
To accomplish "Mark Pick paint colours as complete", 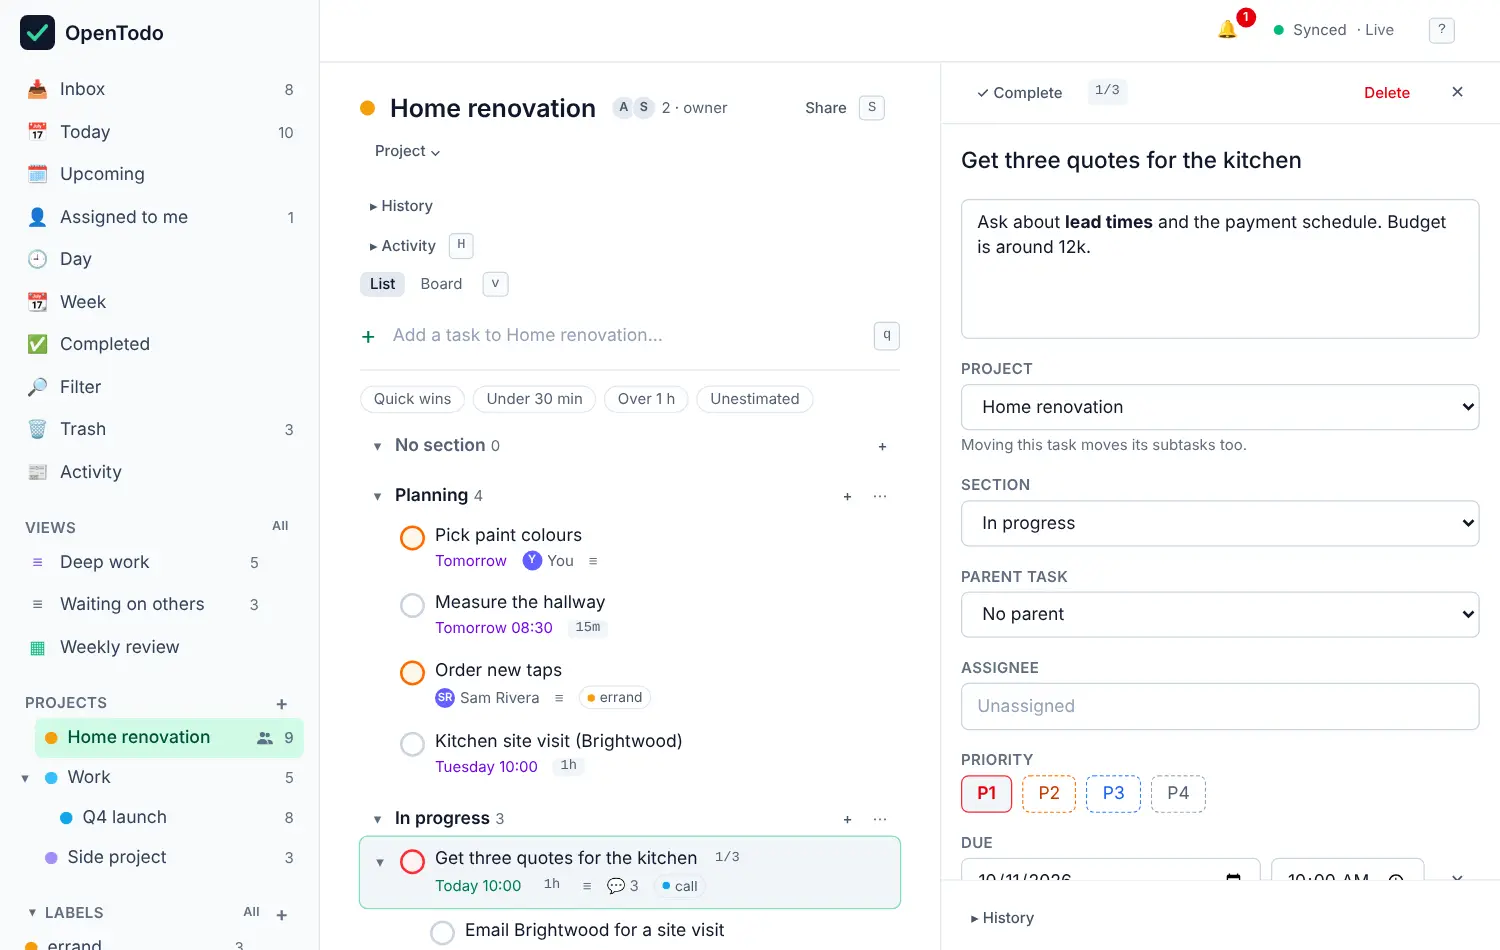I will (412, 538).
